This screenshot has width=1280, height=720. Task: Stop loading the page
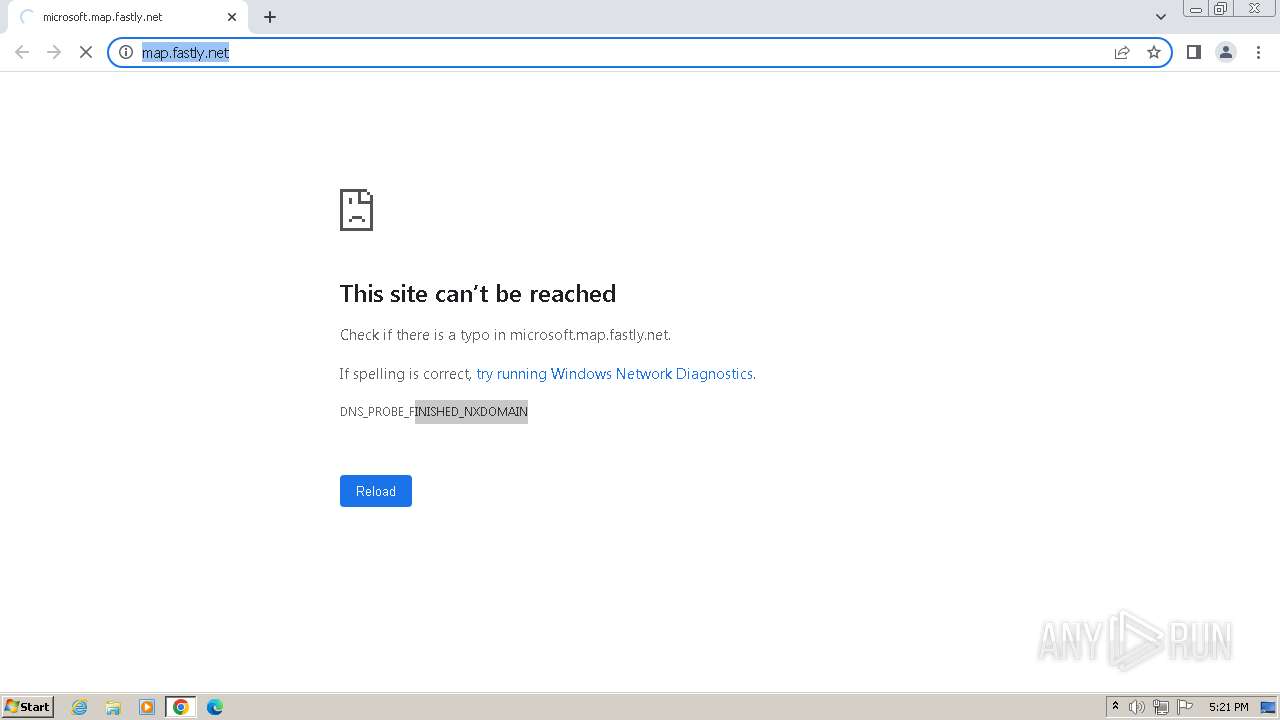(x=86, y=52)
